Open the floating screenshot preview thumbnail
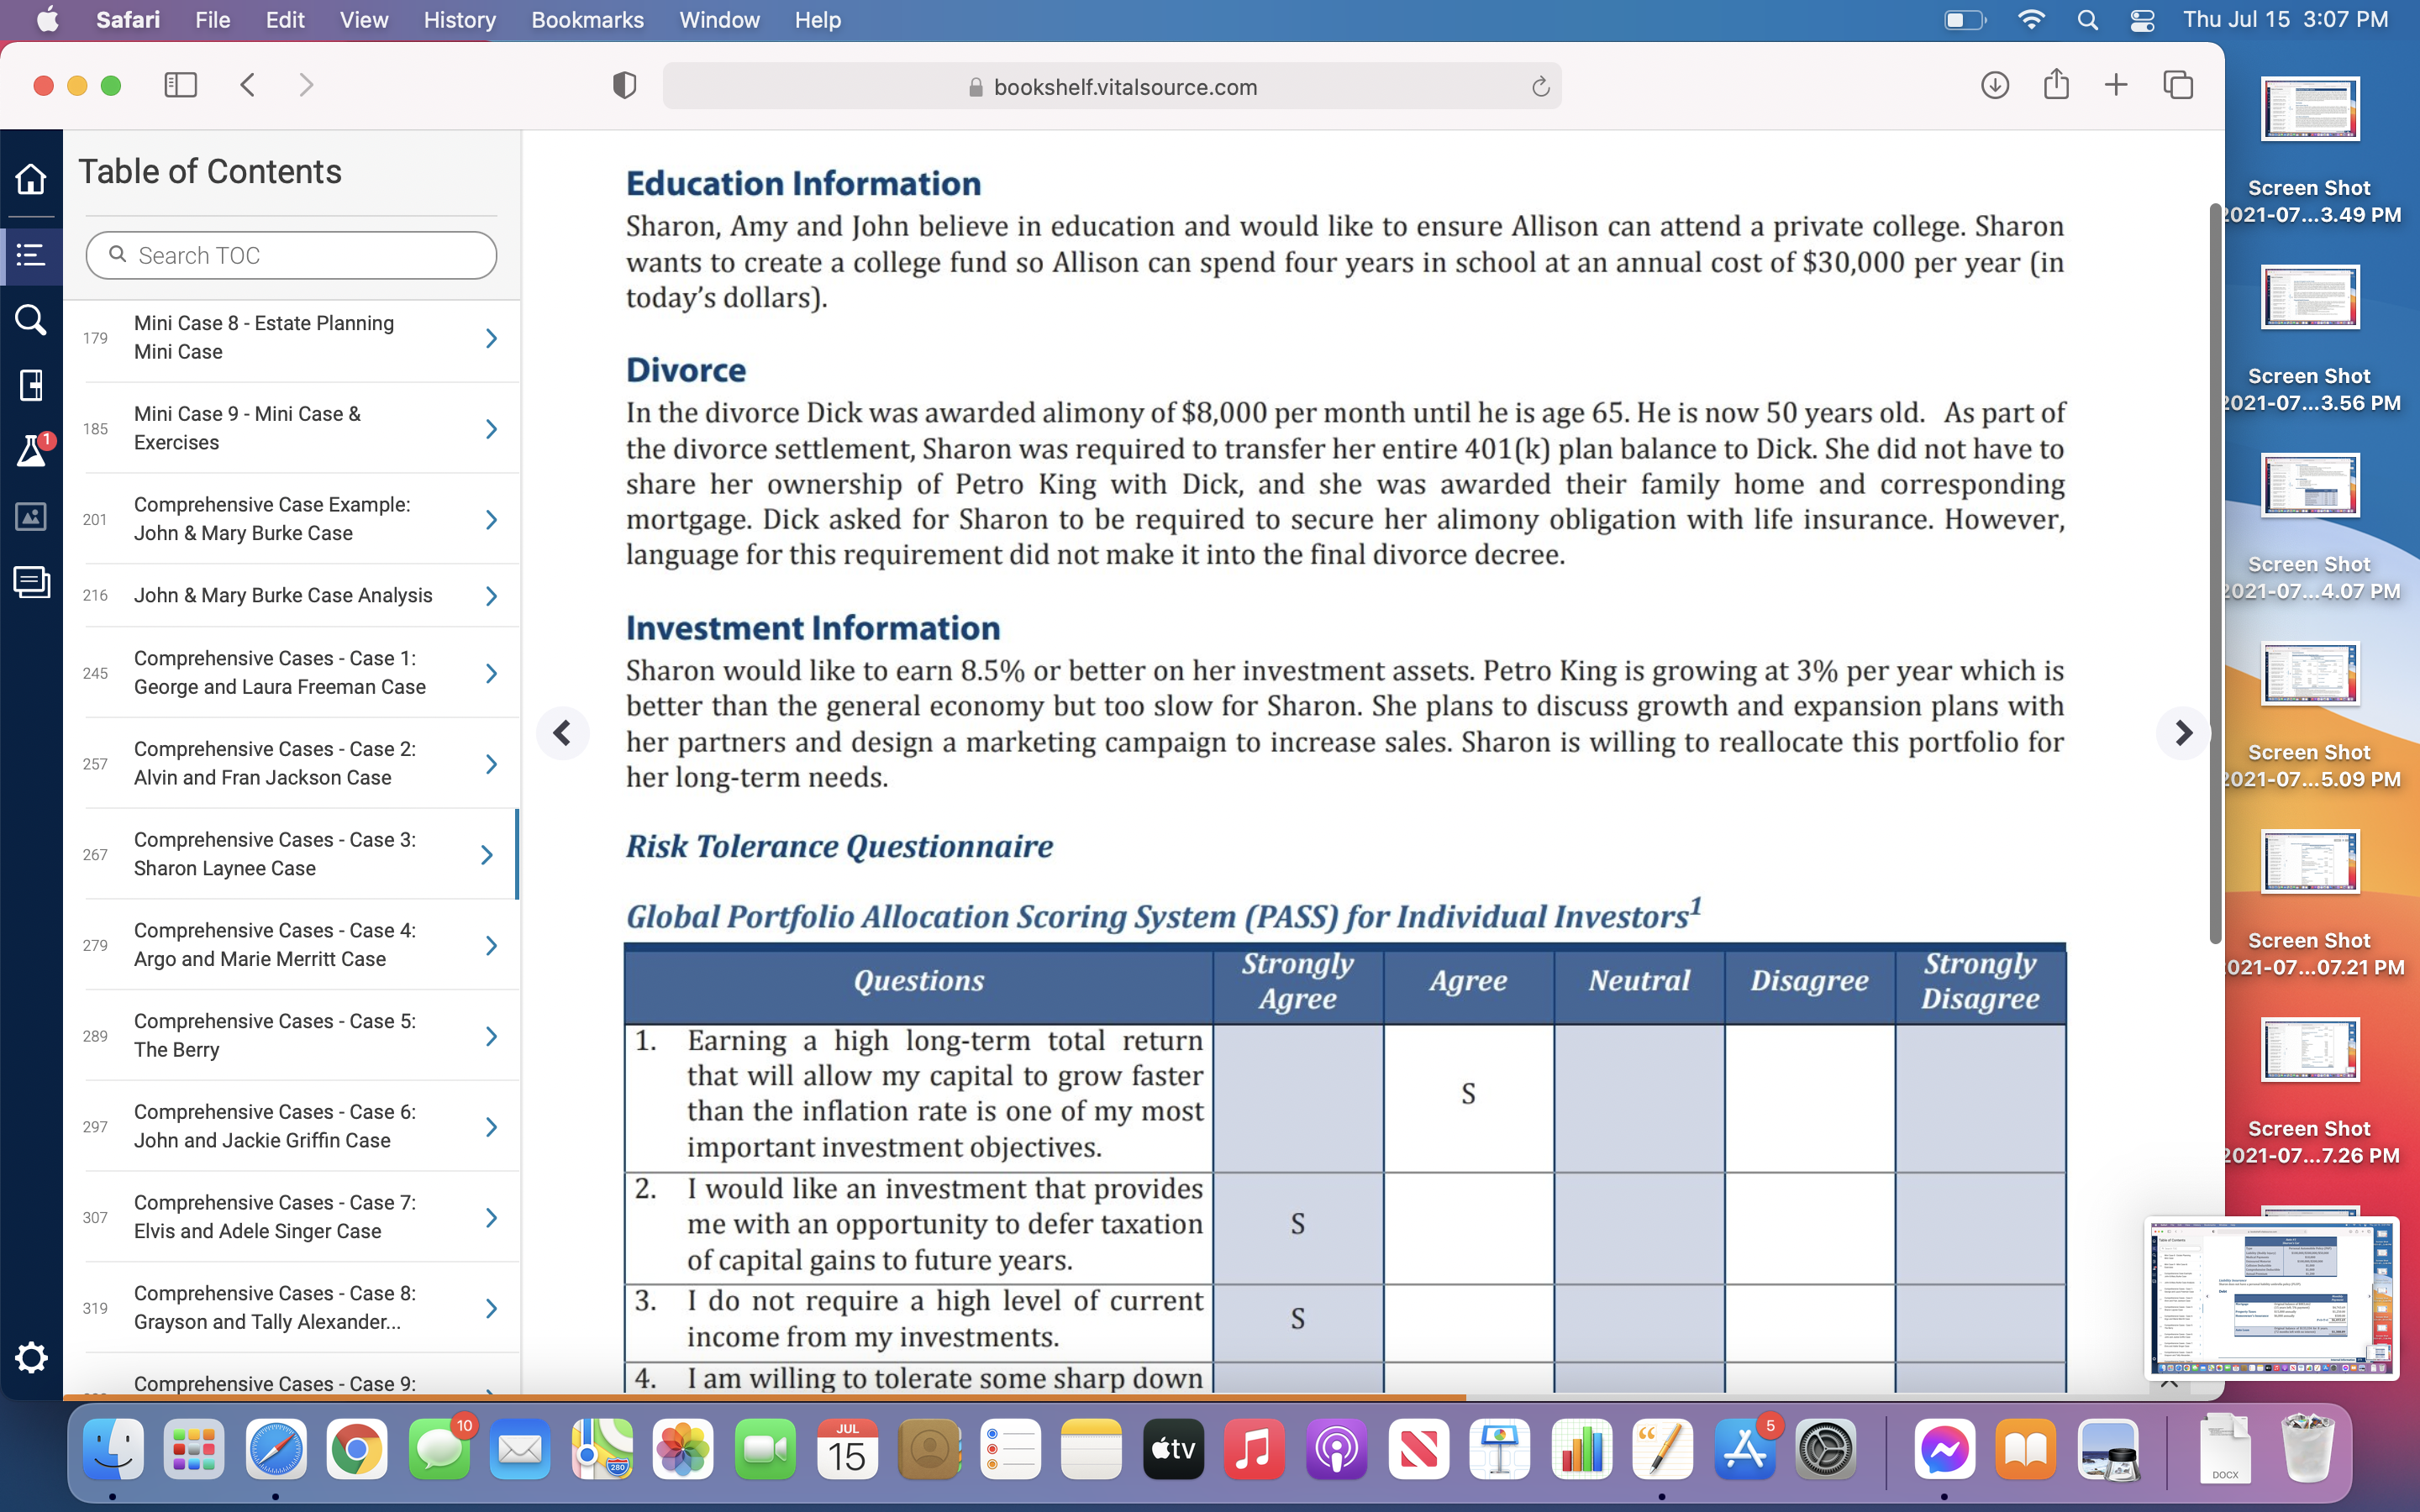The height and width of the screenshot is (1512, 2420). [x=2270, y=1297]
